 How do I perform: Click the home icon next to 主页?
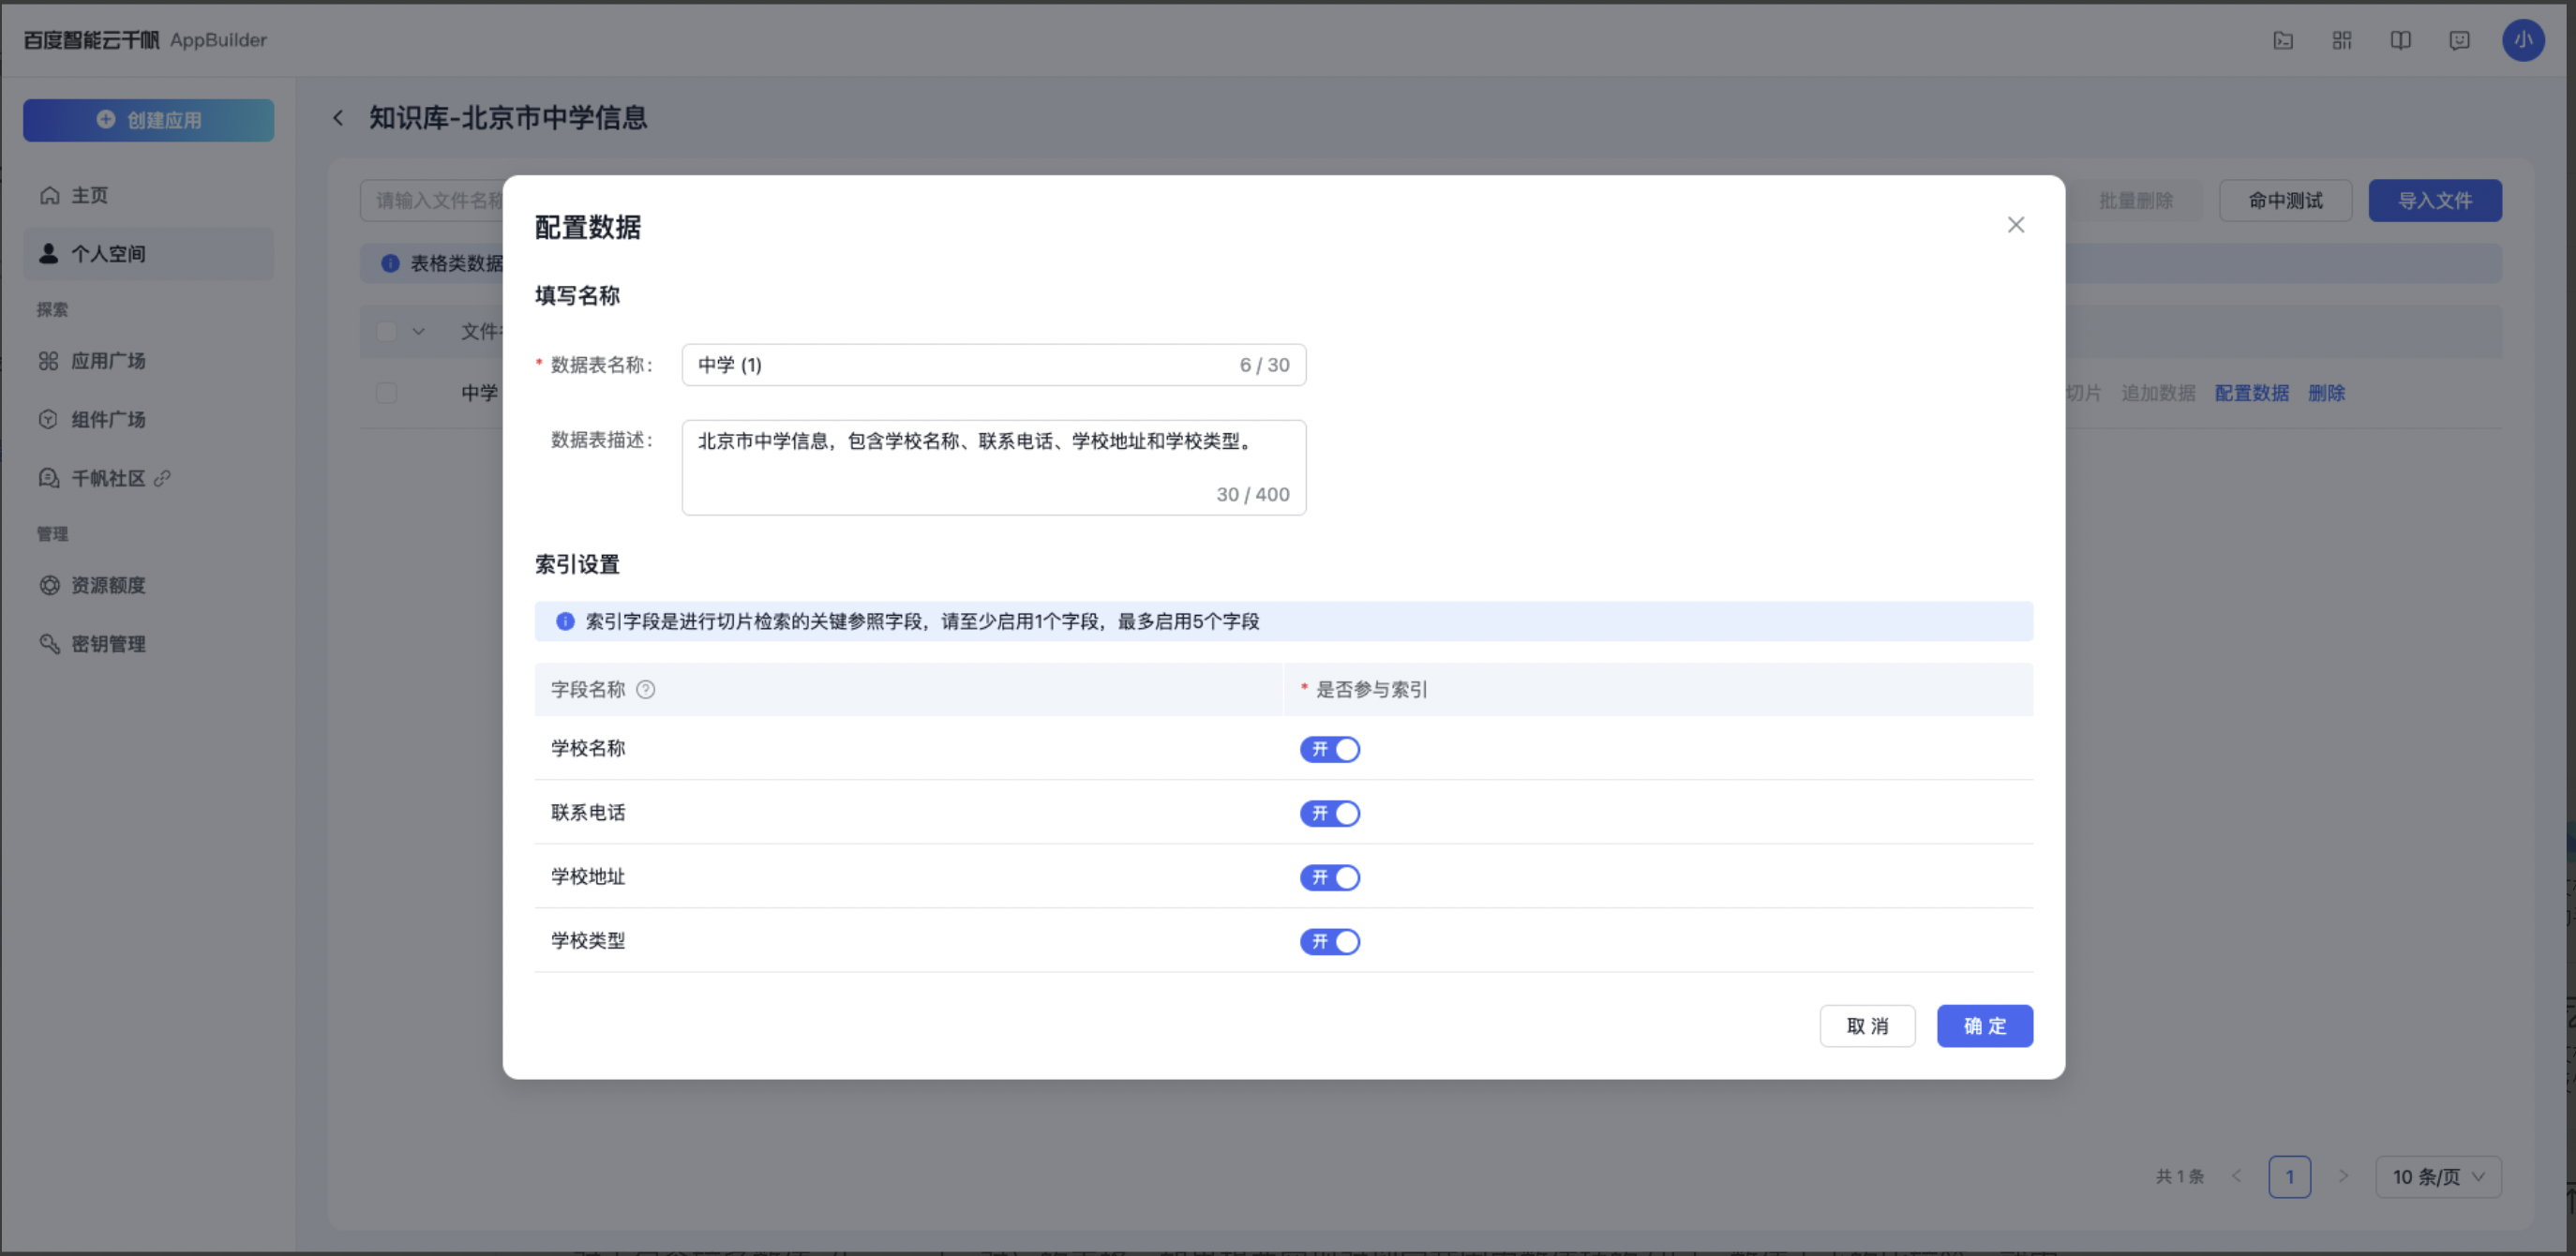[x=49, y=195]
